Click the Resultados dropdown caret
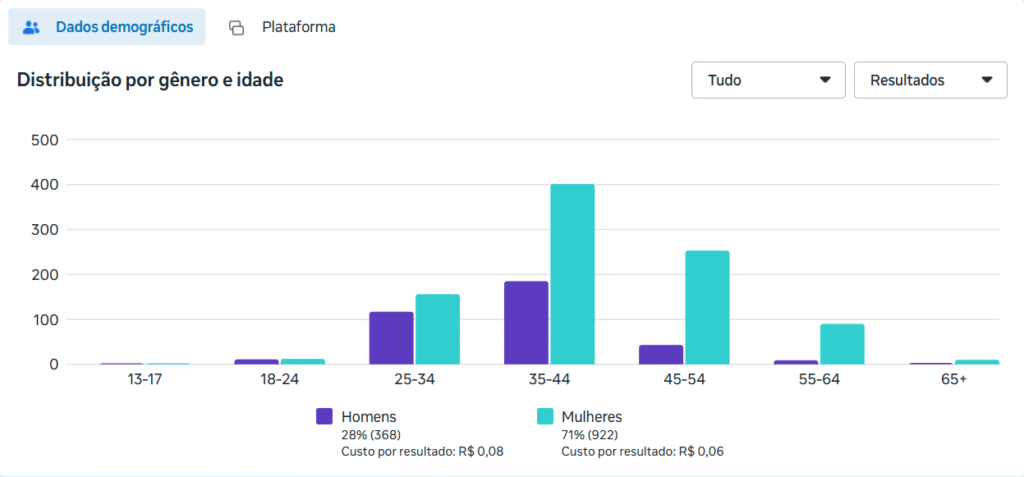The image size is (1024, 477). (x=987, y=80)
